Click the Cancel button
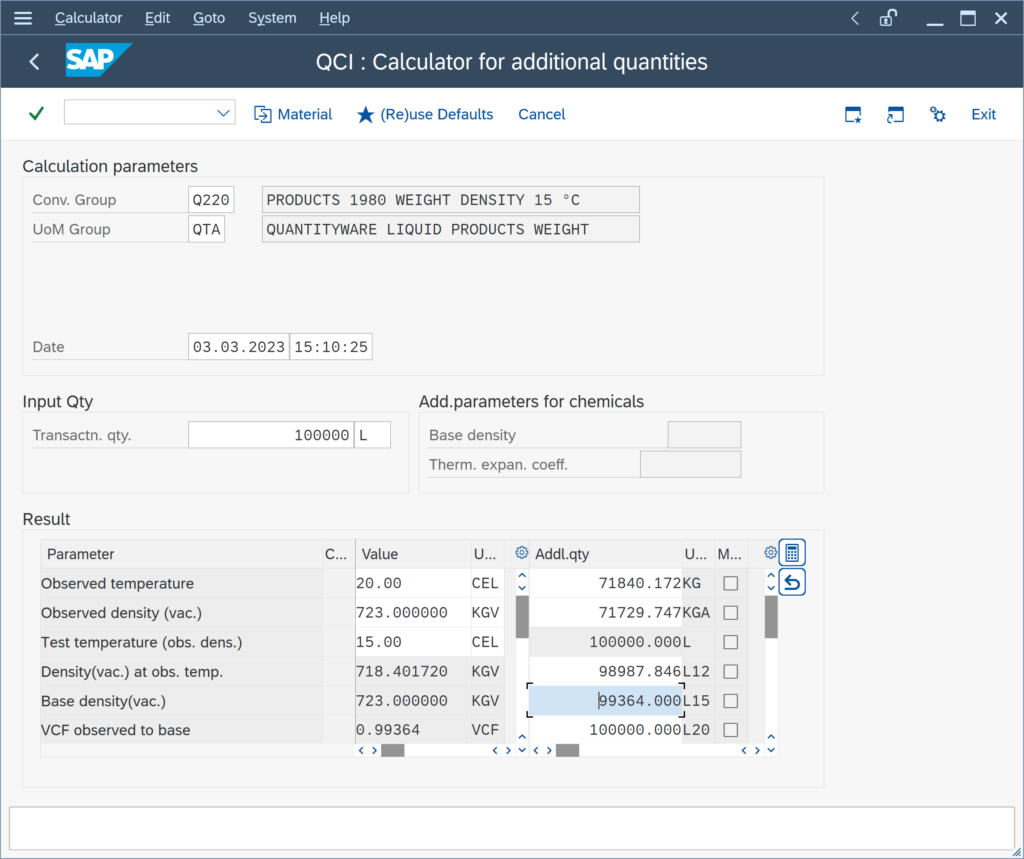 (541, 114)
